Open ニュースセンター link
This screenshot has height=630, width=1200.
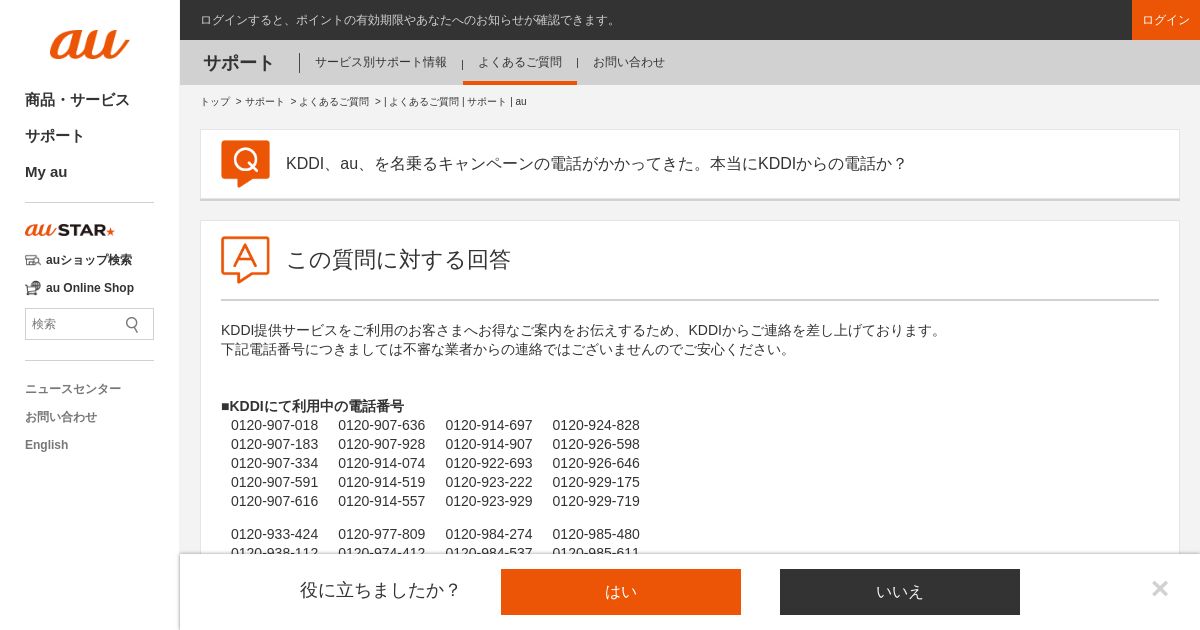[x=73, y=389]
